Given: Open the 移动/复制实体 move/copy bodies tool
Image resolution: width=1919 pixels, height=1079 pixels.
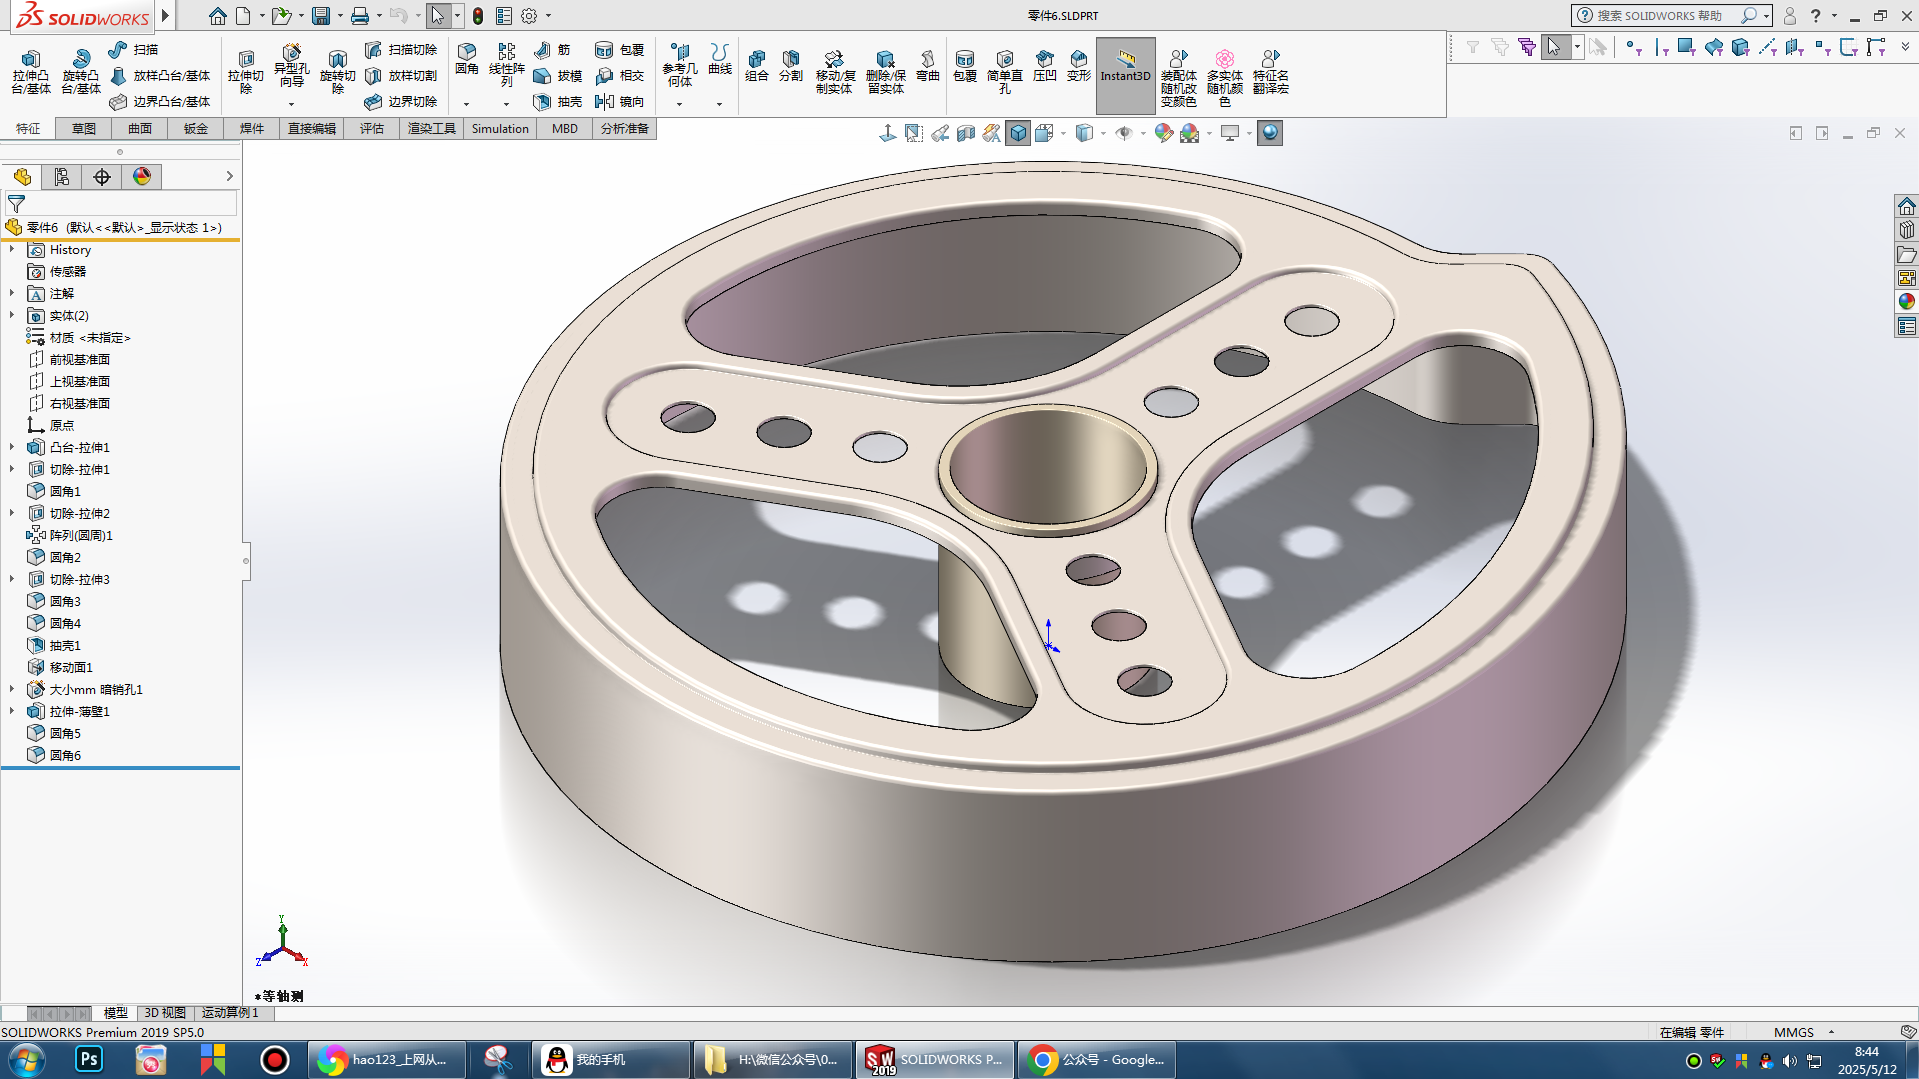Looking at the screenshot, I should coord(834,72).
